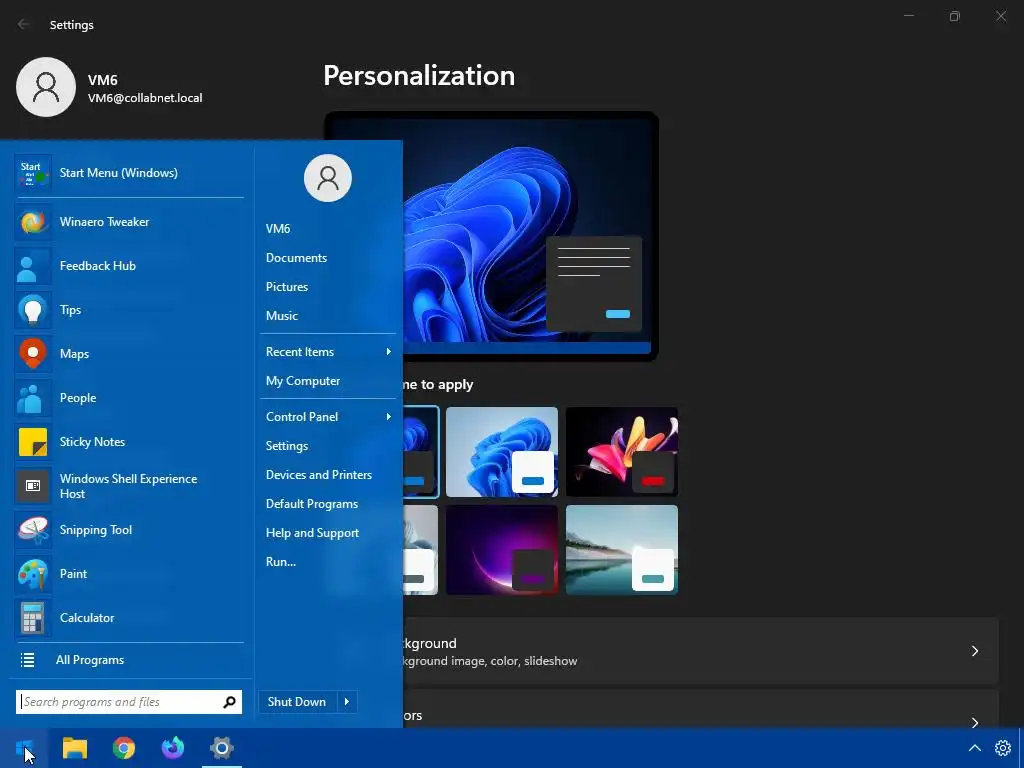Open the Colors row chevron
Screen dimensions: 1024x768
[x=974, y=722]
